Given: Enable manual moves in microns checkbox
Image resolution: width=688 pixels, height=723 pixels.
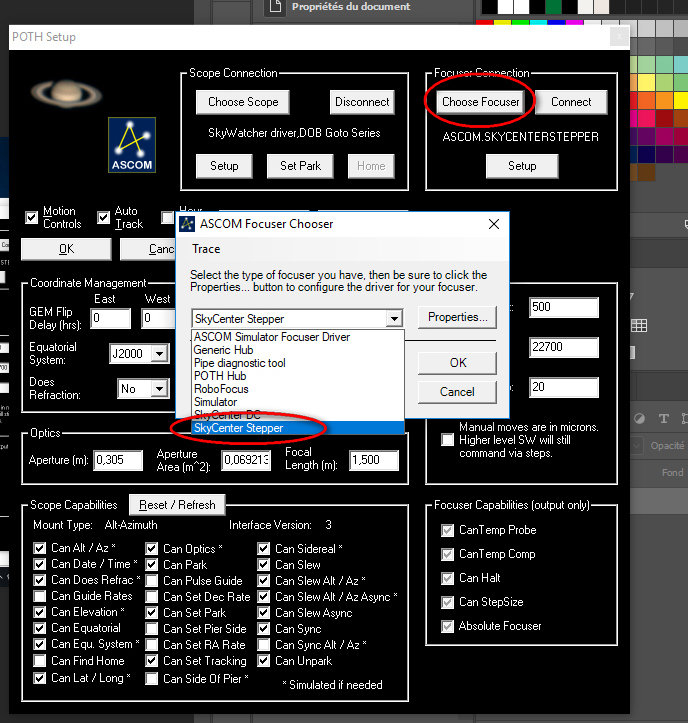Looking at the screenshot, I should coord(447,439).
